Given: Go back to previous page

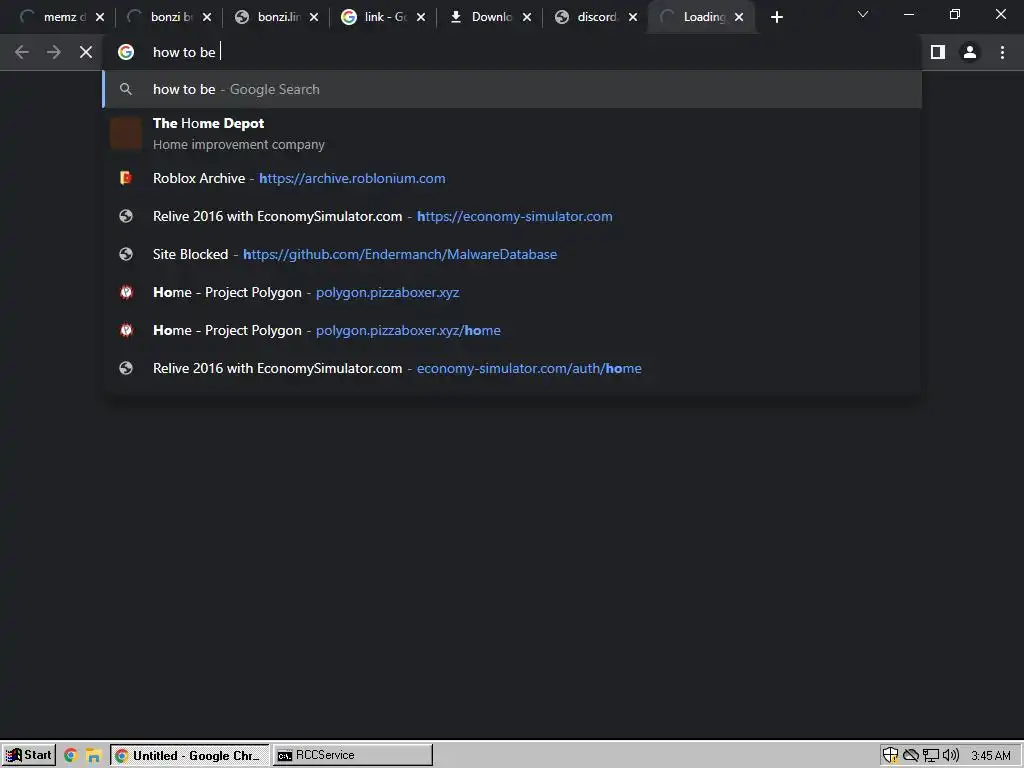Looking at the screenshot, I should (x=22, y=52).
